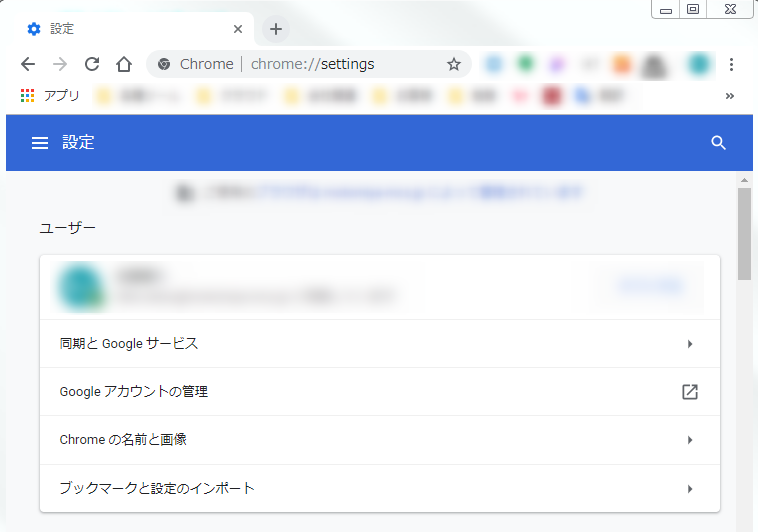Go back using the back arrow
The height and width of the screenshot is (532, 758).
point(28,64)
